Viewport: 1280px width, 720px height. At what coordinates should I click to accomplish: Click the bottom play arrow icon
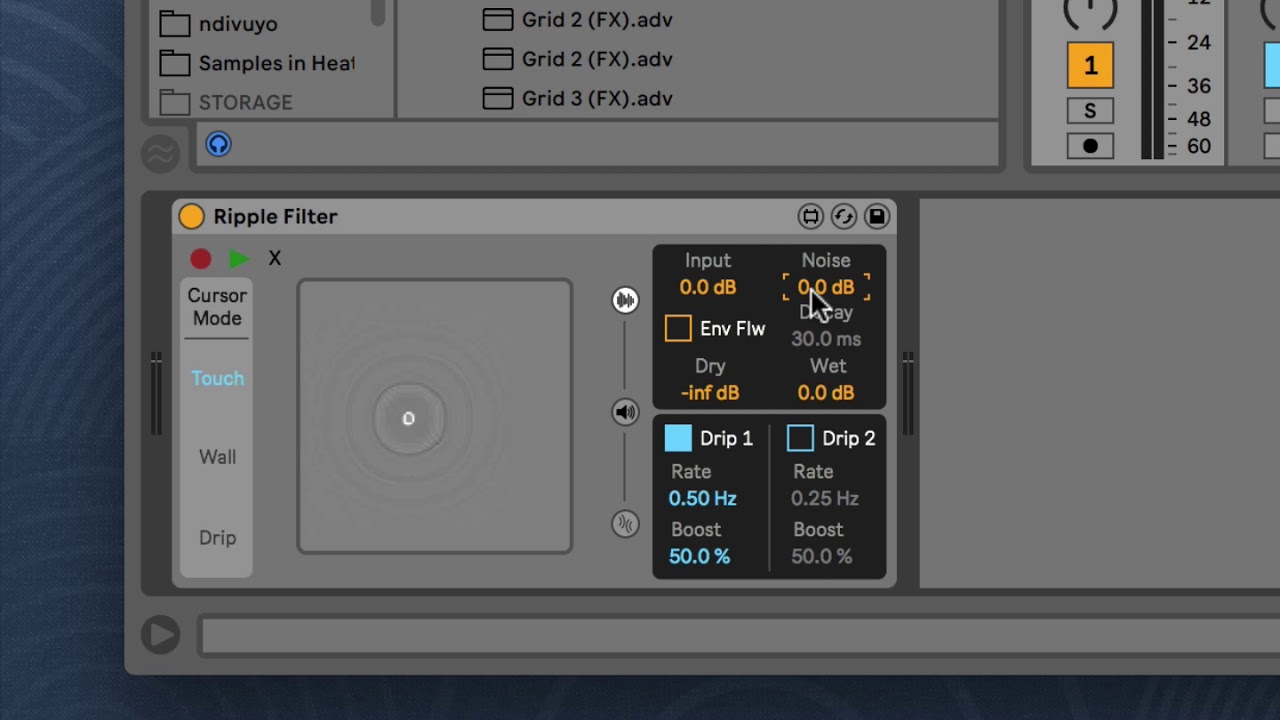(160, 635)
